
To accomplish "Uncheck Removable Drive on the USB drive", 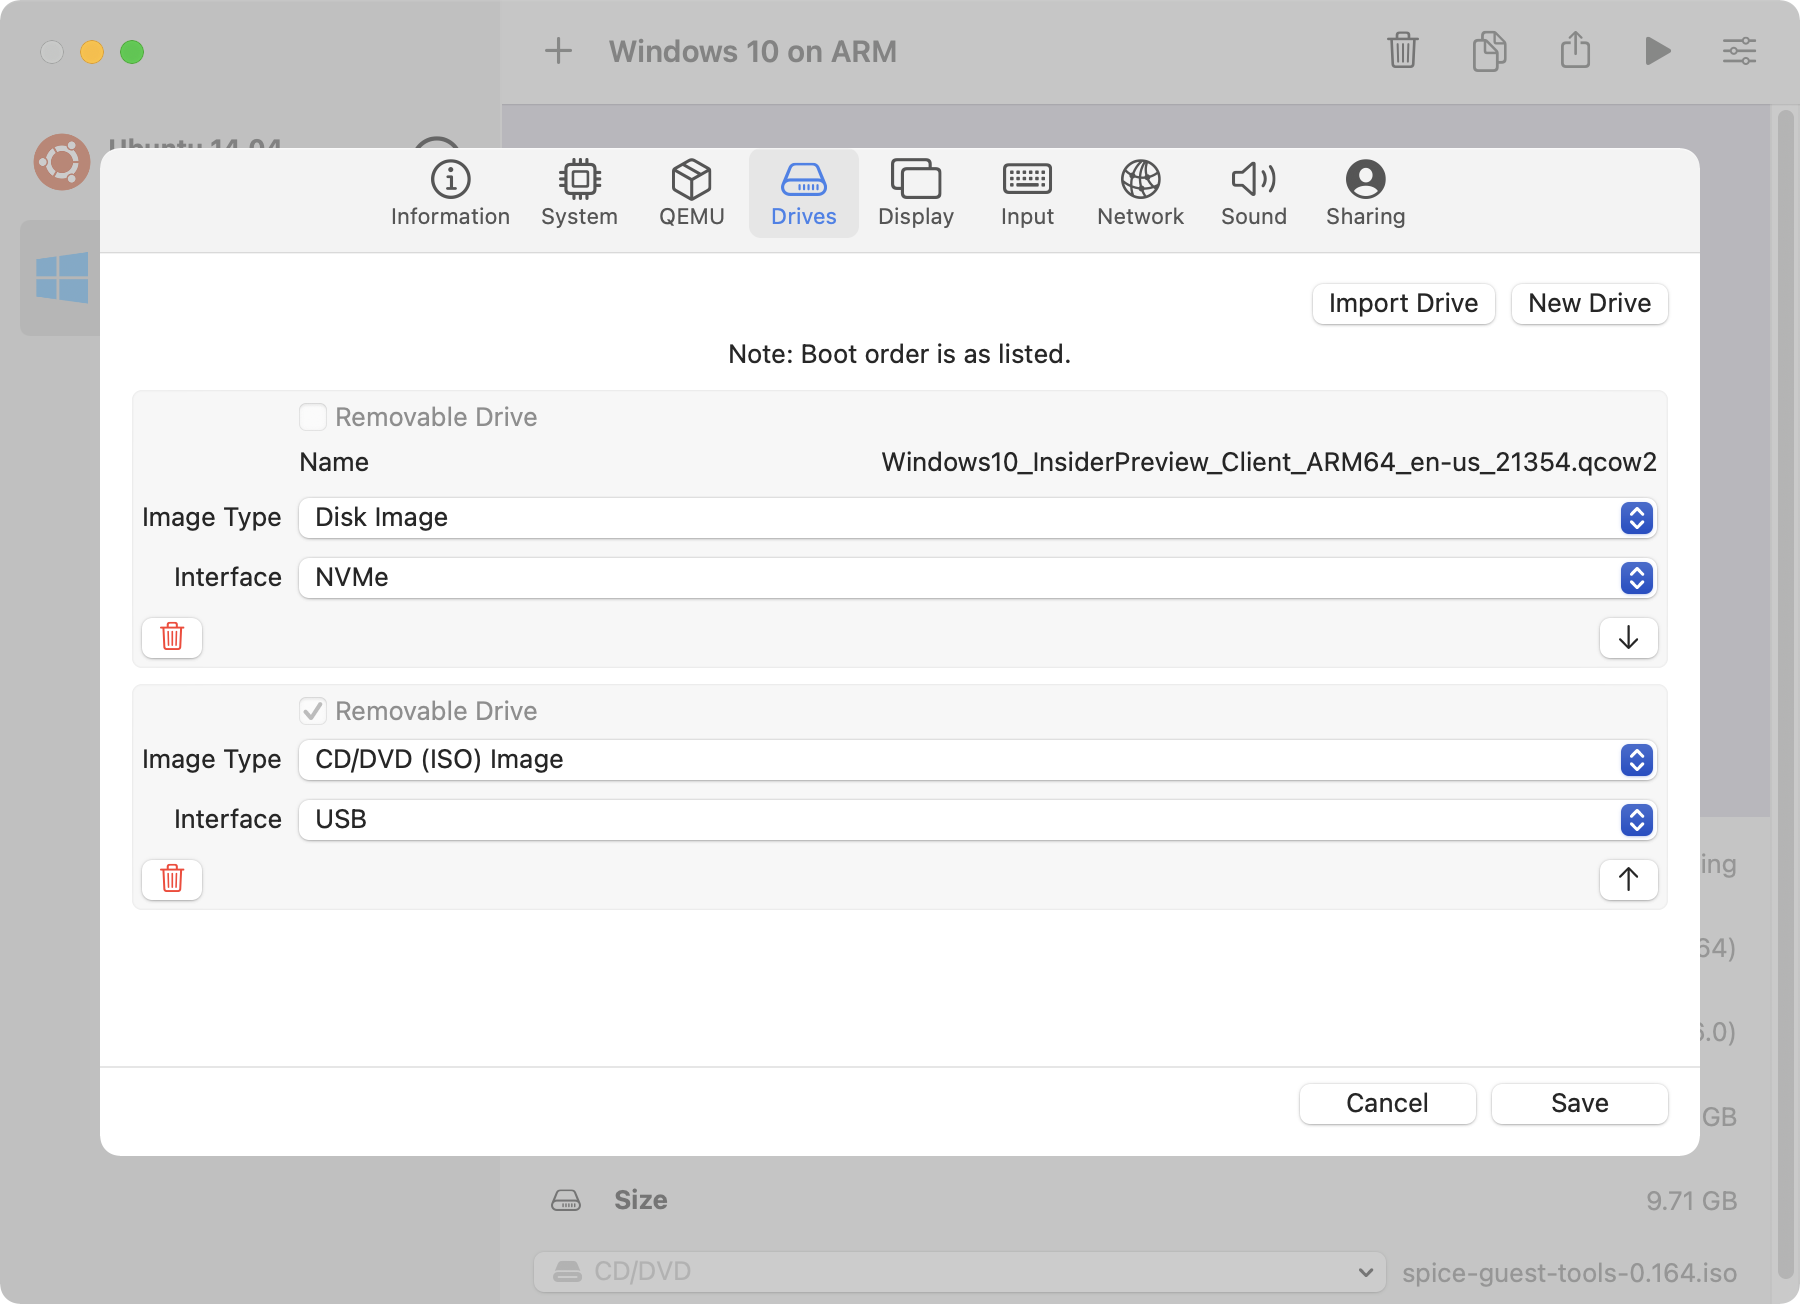I will pos(313,710).
